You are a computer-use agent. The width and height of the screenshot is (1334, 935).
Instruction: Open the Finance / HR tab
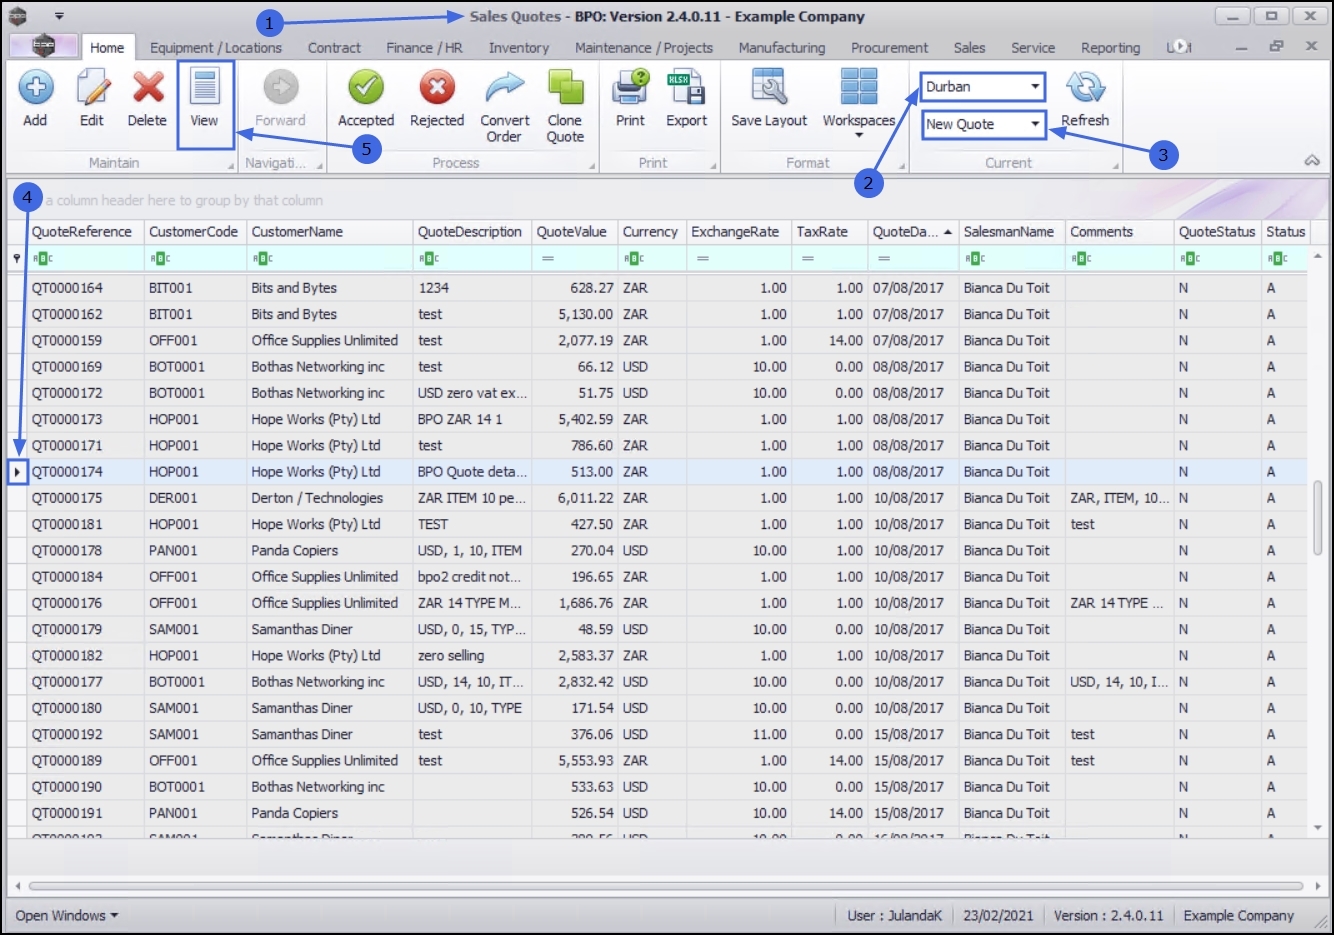click(x=424, y=48)
